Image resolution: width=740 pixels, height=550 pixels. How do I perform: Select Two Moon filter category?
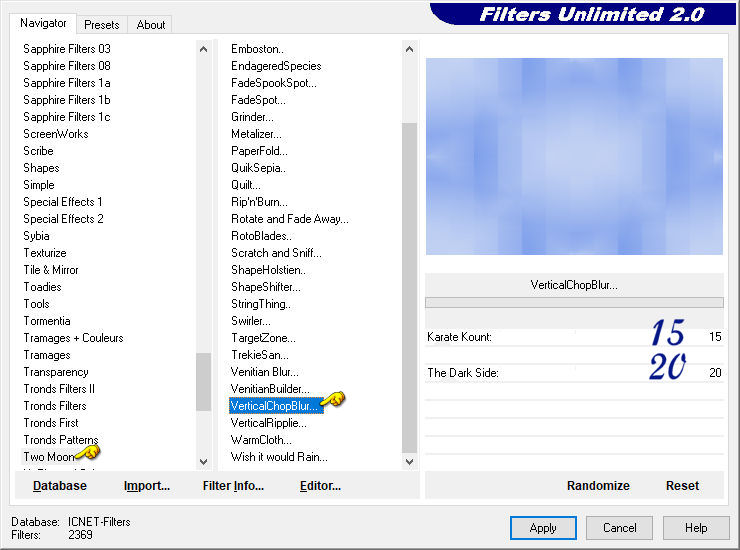(x=49, y=457)
